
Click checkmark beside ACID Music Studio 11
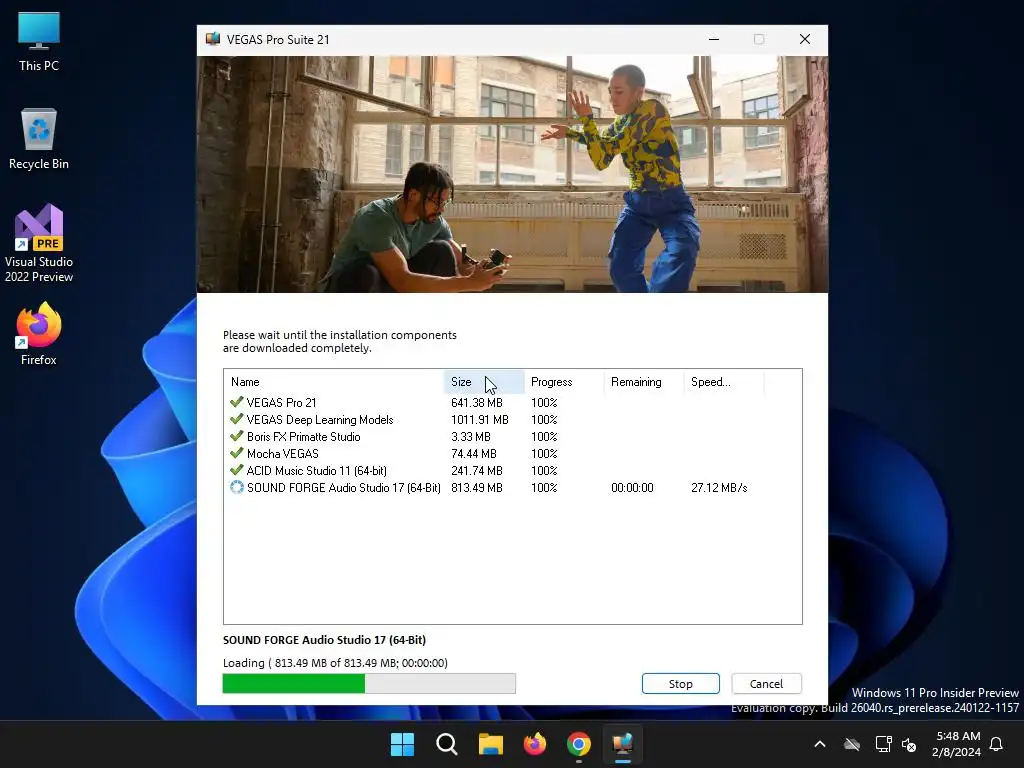[236, 470]
